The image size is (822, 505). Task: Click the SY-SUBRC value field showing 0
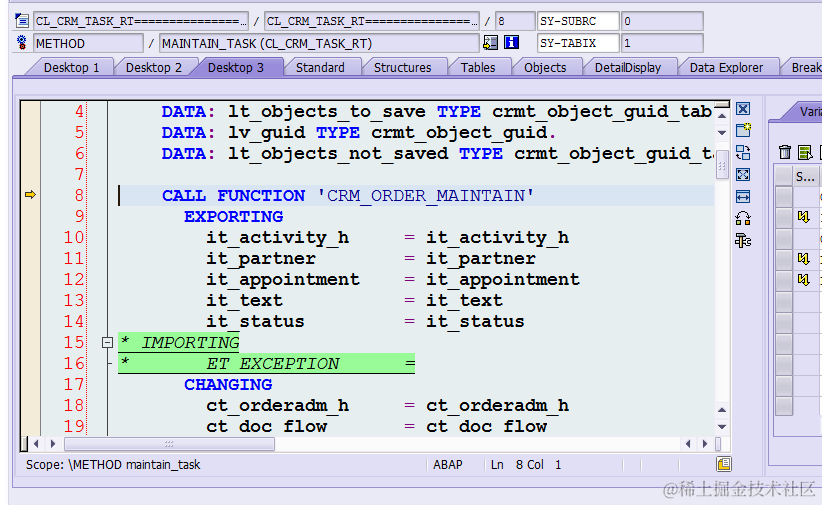pos(662,21)
